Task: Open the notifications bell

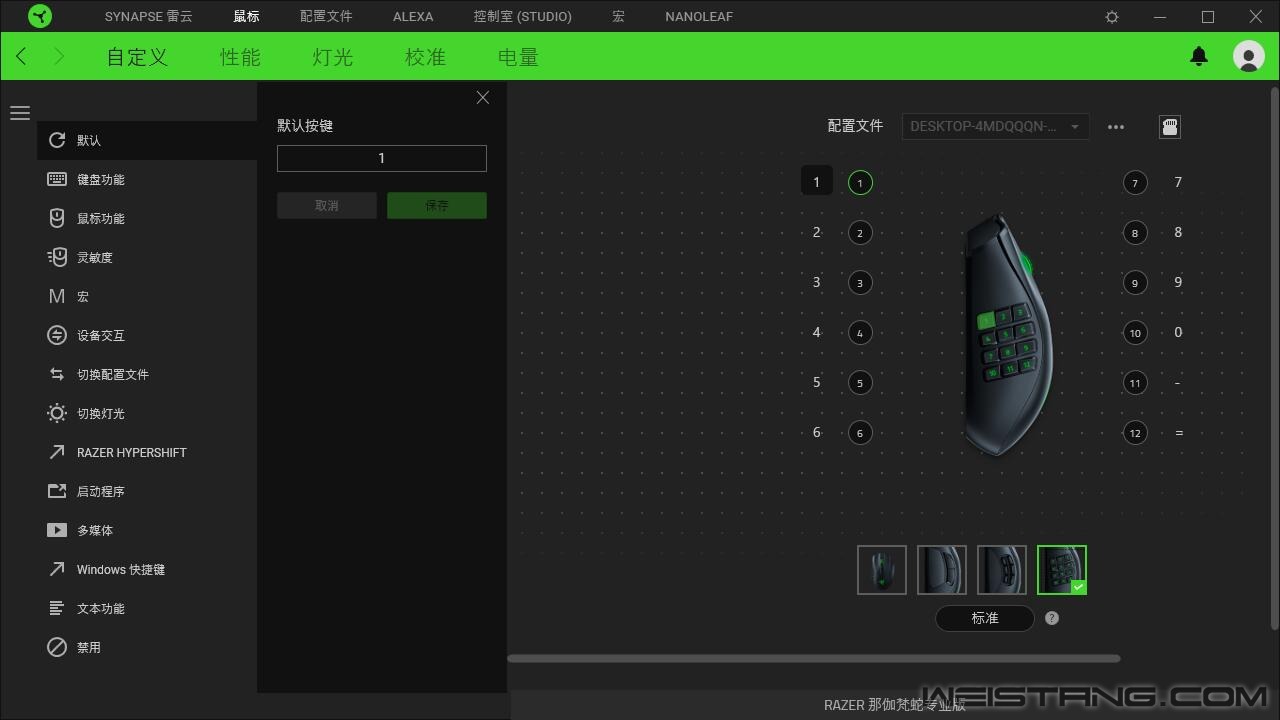Action: [x=1199, y=56]
